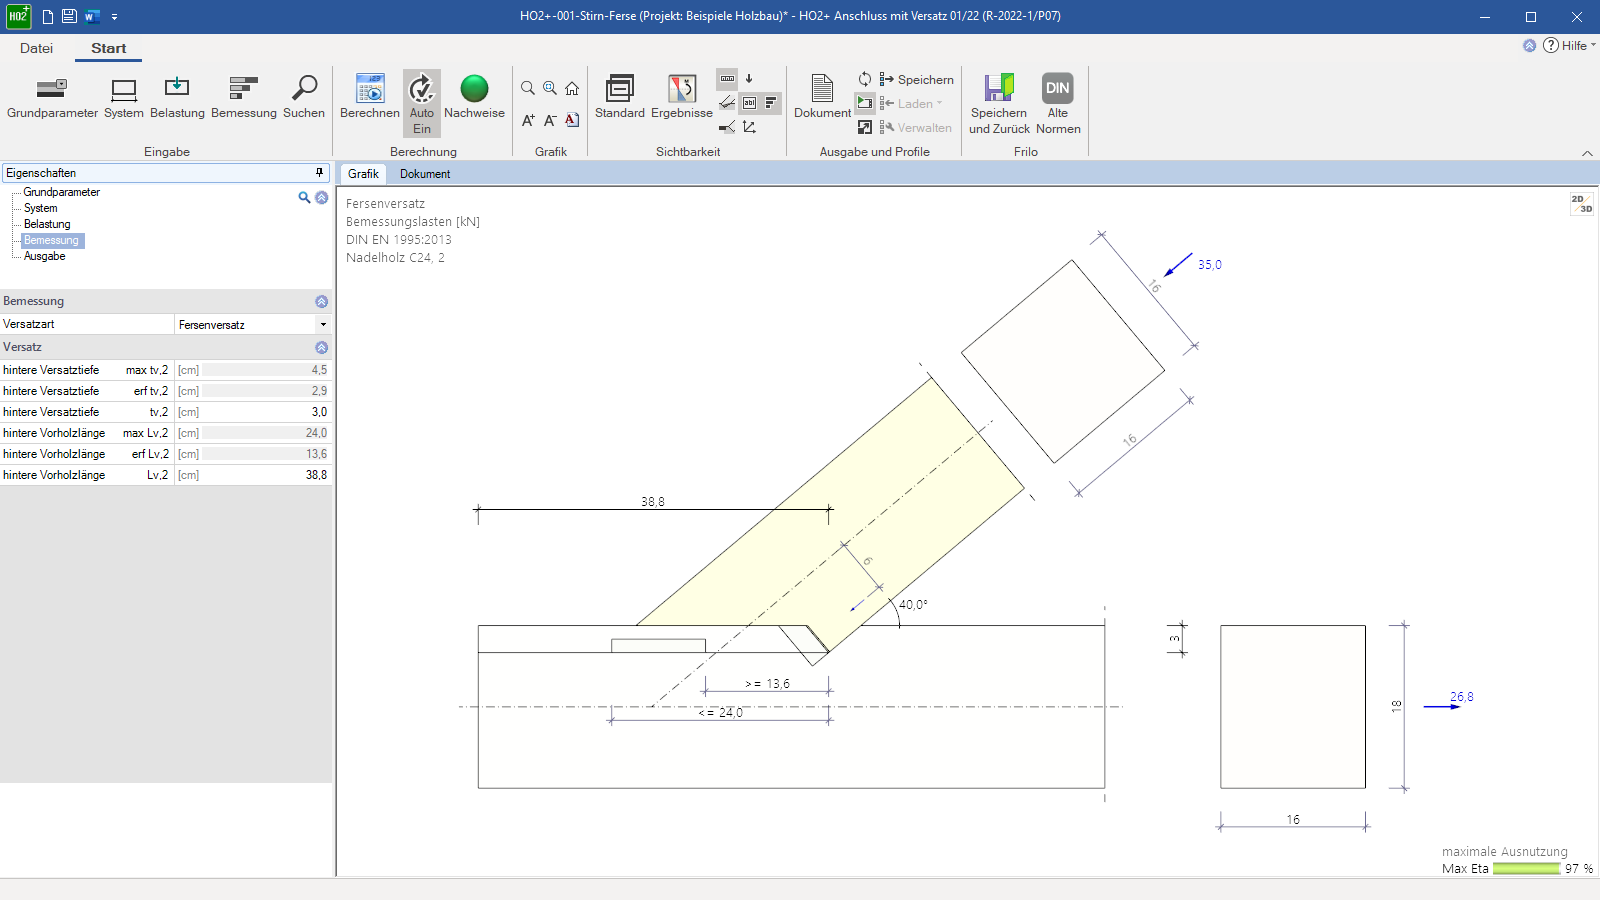Viewport: 1600px width, 900px height.
Task: Select Bemessung in the properties tree
Action: click(51, 240)
